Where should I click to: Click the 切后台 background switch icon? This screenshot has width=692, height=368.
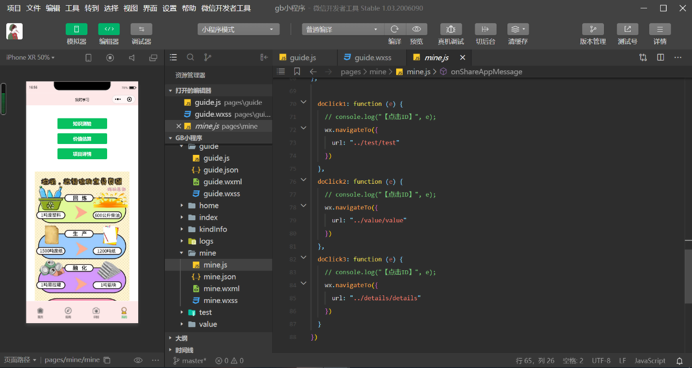coord(485,29)
